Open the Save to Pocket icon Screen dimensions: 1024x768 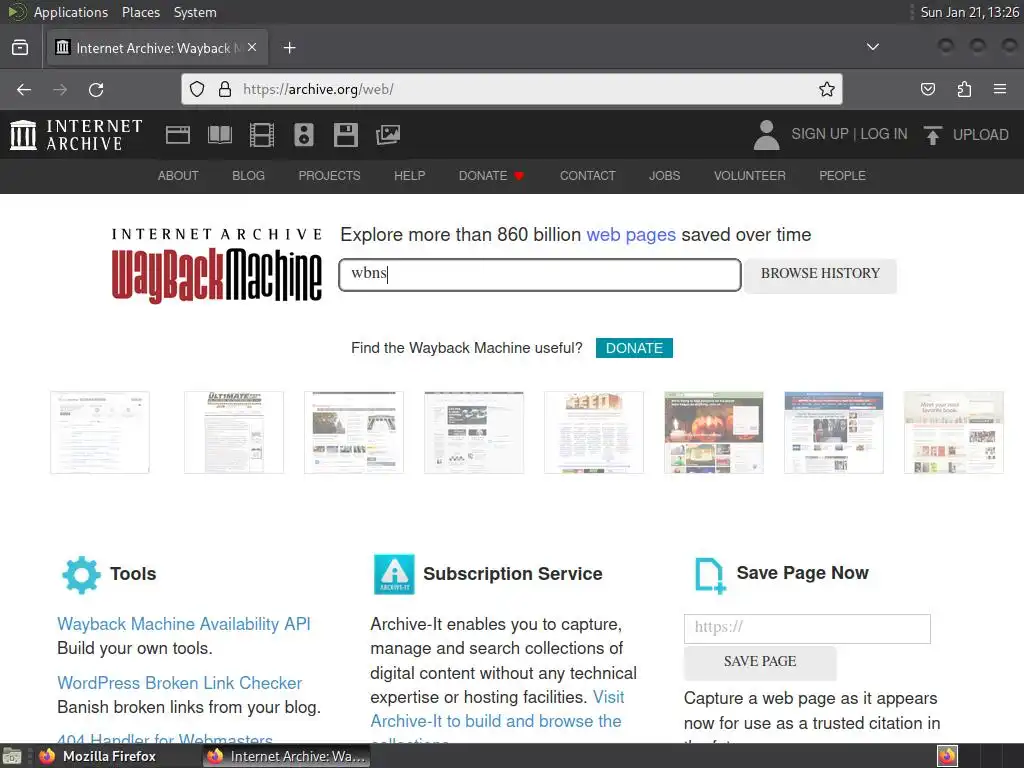pyautogui.click(x=927, y=89)
